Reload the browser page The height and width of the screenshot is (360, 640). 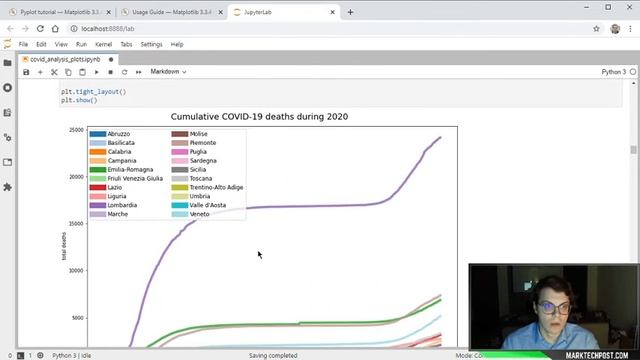pos(40,29)
